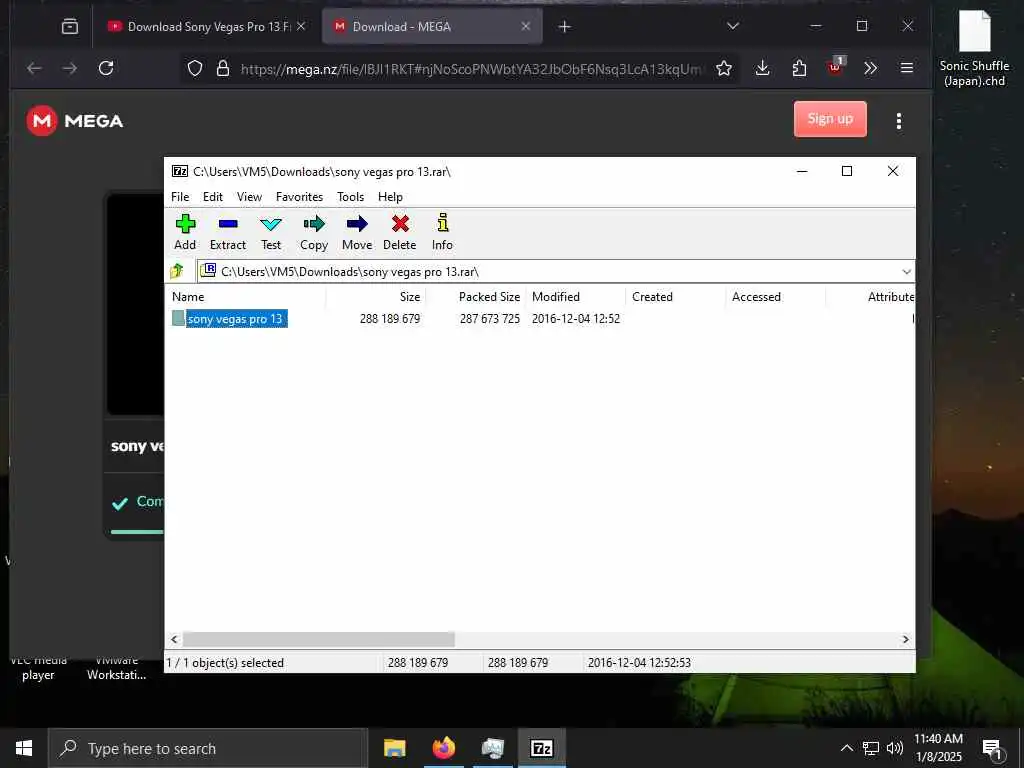Open the Edit menu in 7-Zip
Viewport: 1024px width, 768px height.
coord(213,197)
